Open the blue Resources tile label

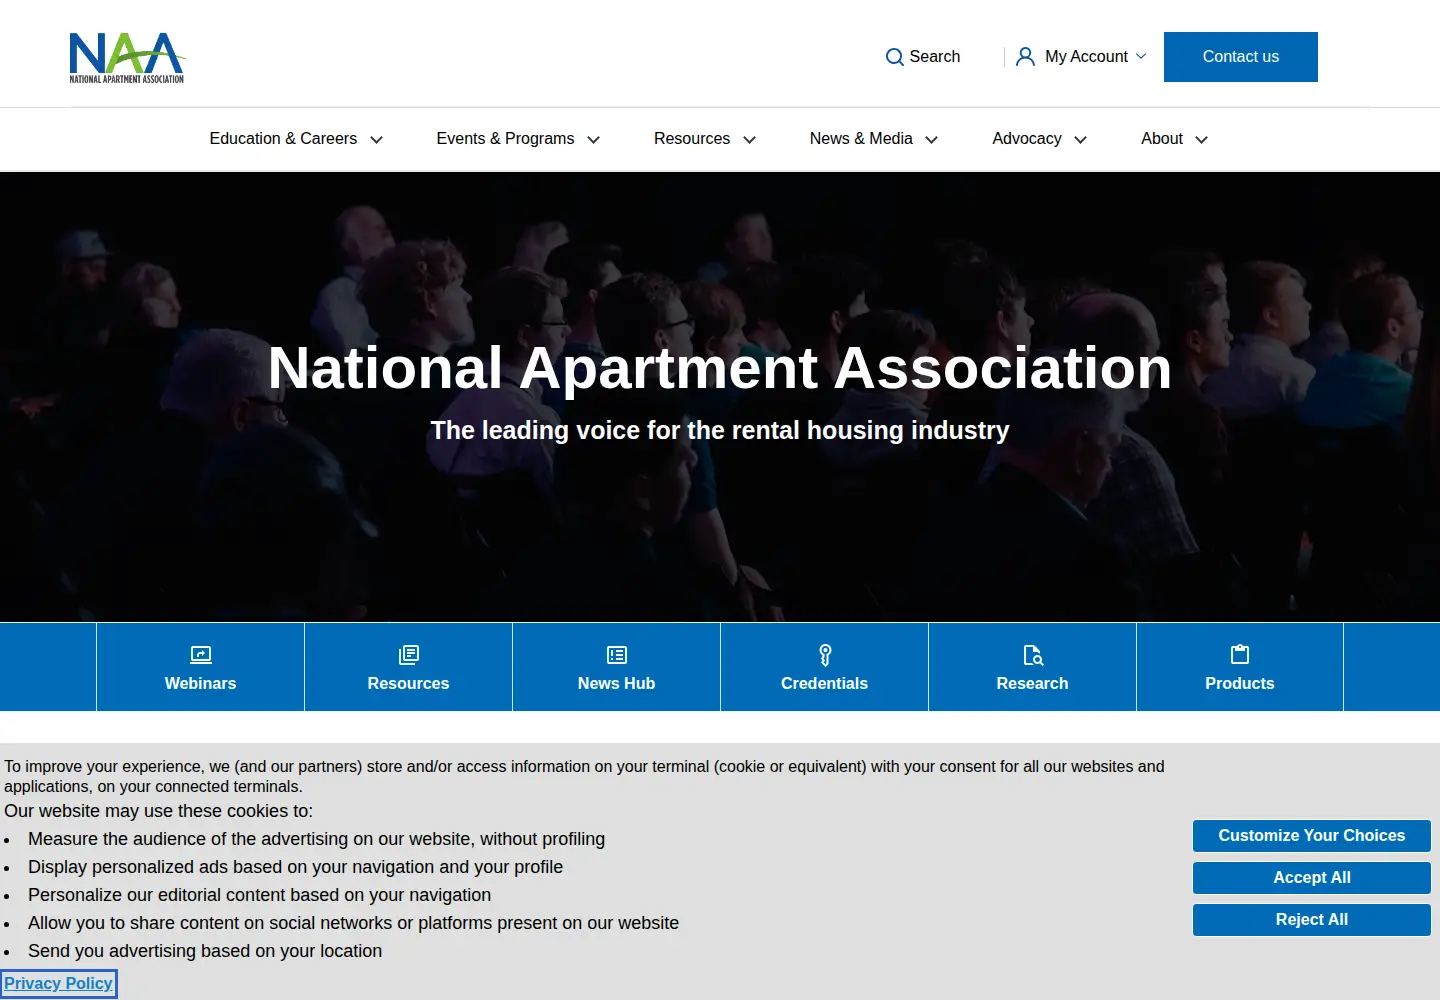[x=409, y=684]
